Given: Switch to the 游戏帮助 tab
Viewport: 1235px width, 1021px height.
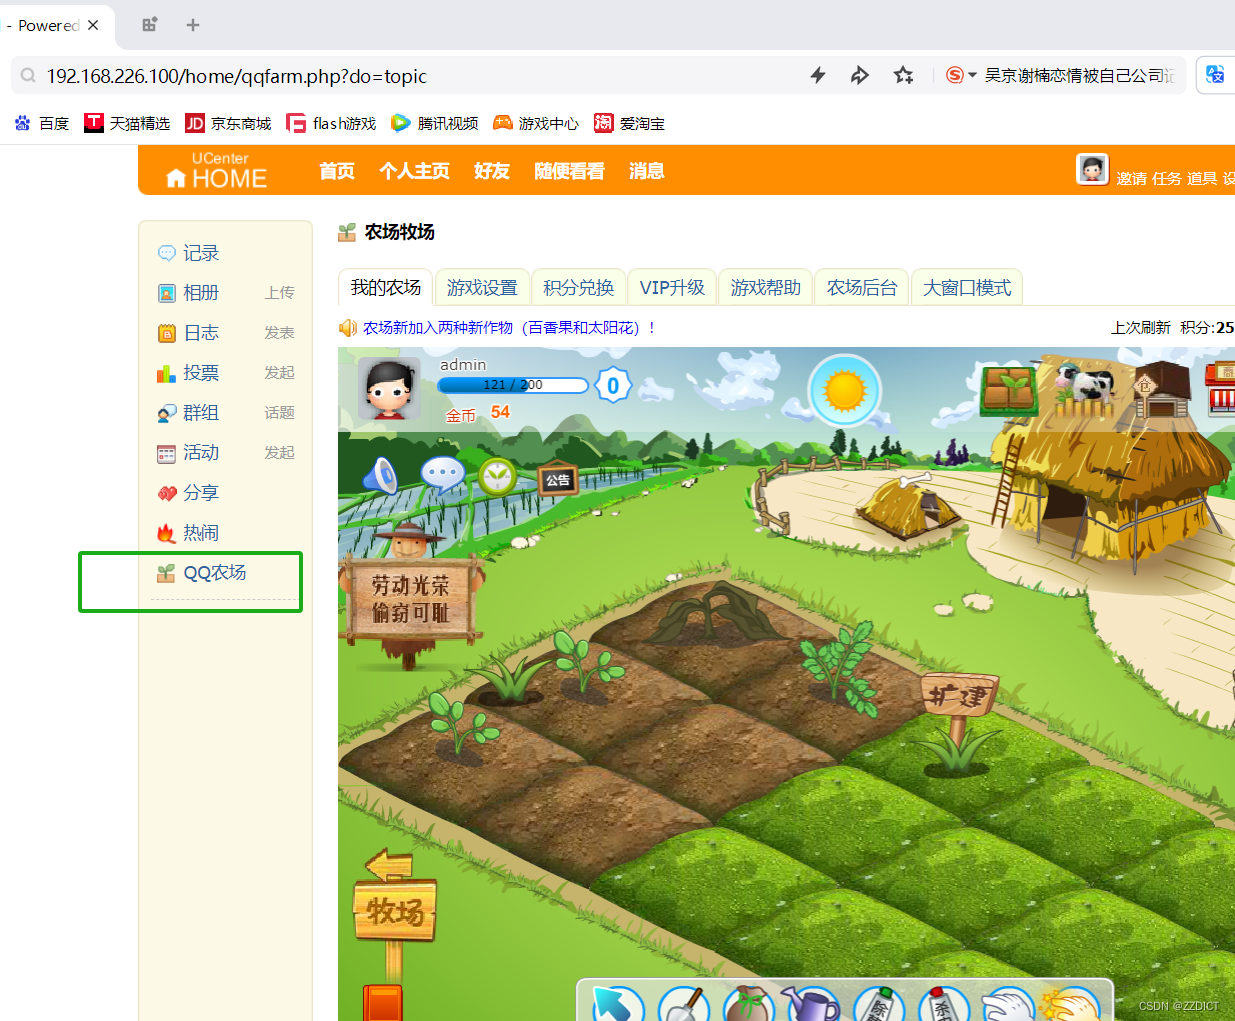Looking at the screenshot, I should (x=766, y=288).
